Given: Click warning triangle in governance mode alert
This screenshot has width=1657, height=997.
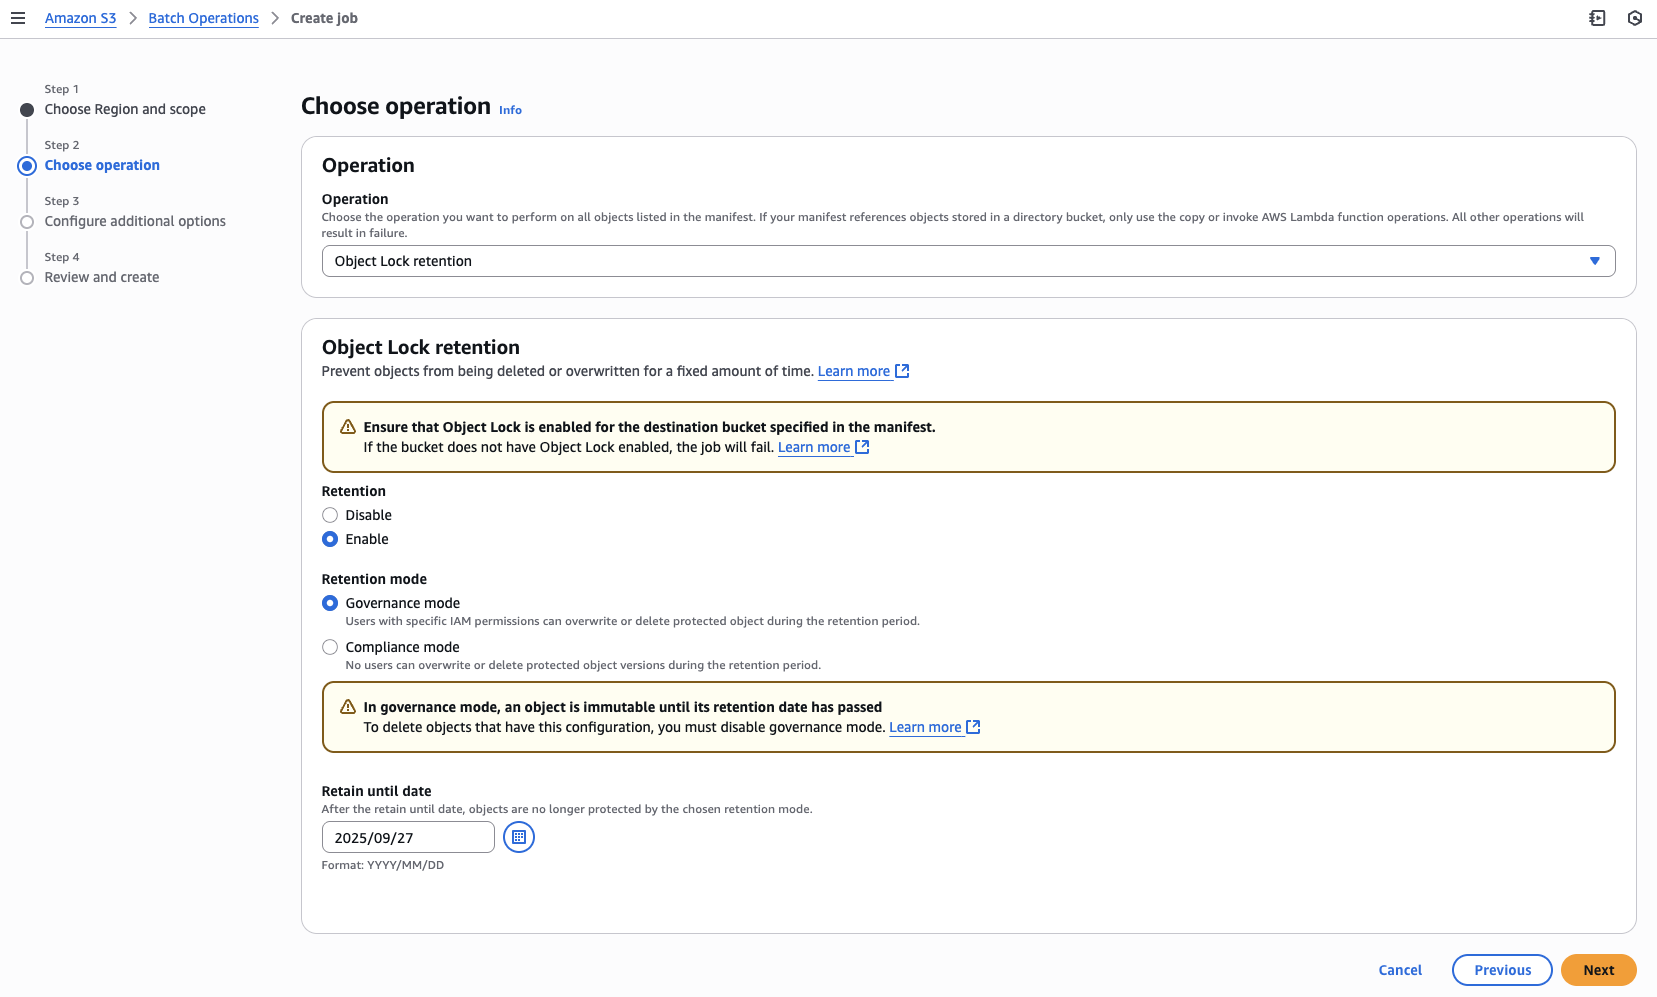Looking at the screenshot, I should pyautogui.click(x=346, y=705).
